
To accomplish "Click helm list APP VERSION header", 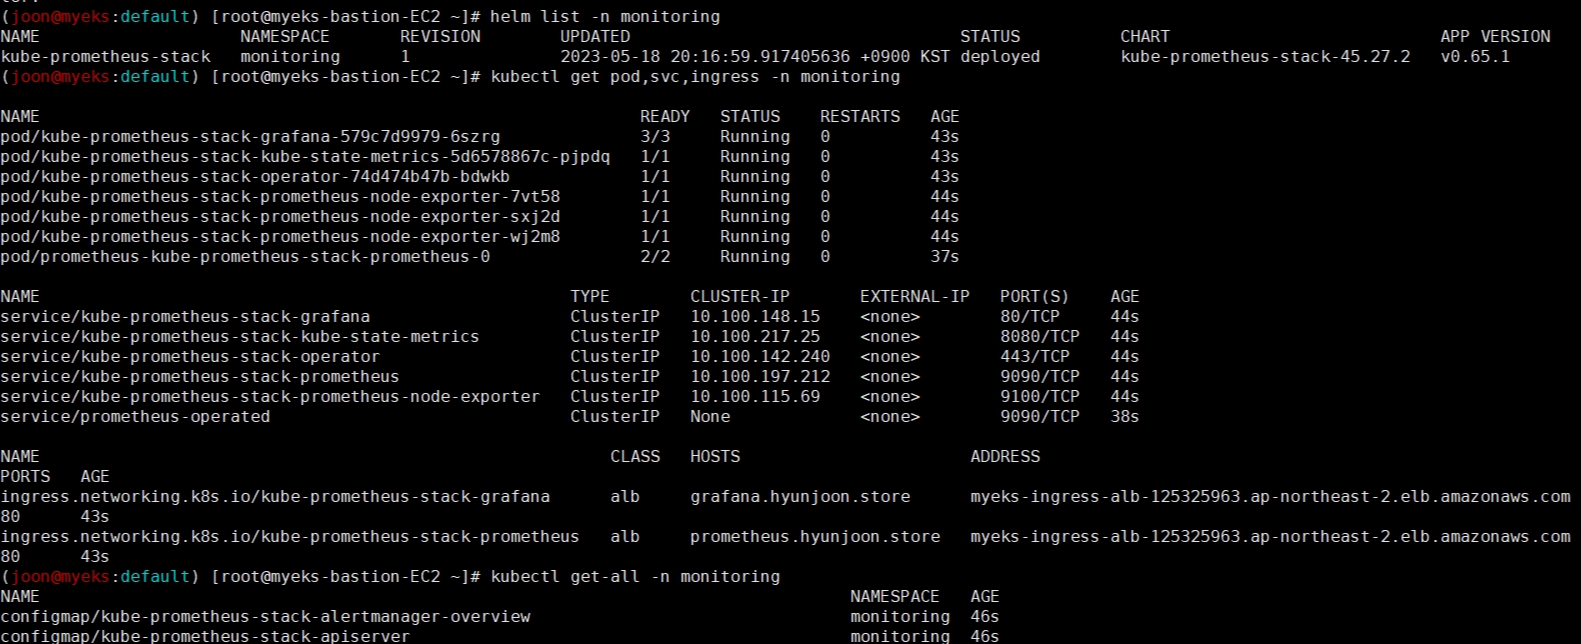I will (x=1495, y=36).
